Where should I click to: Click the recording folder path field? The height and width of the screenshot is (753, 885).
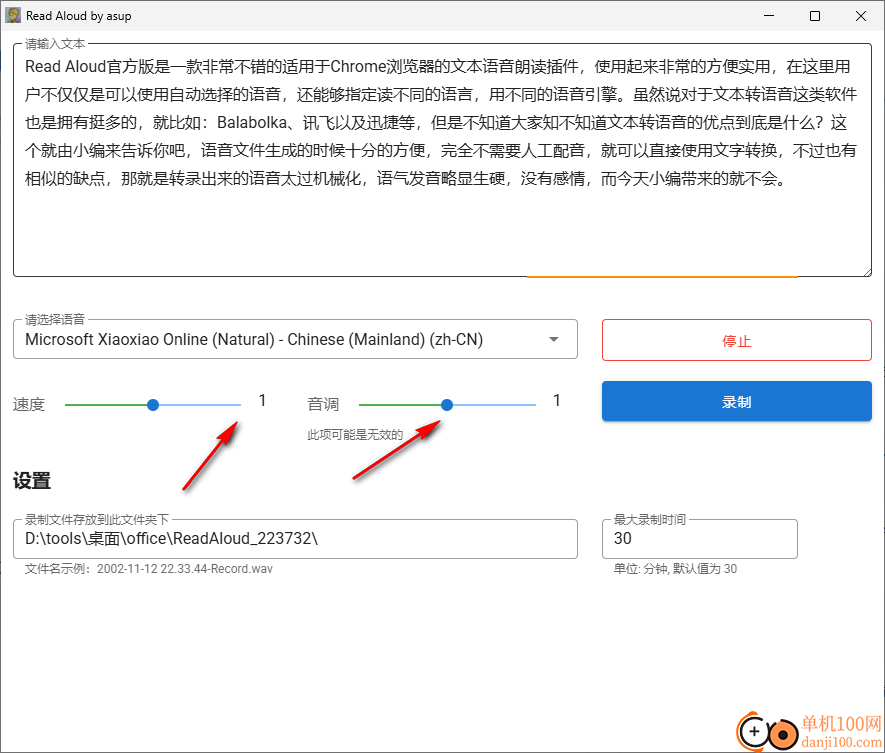point(295,539)
